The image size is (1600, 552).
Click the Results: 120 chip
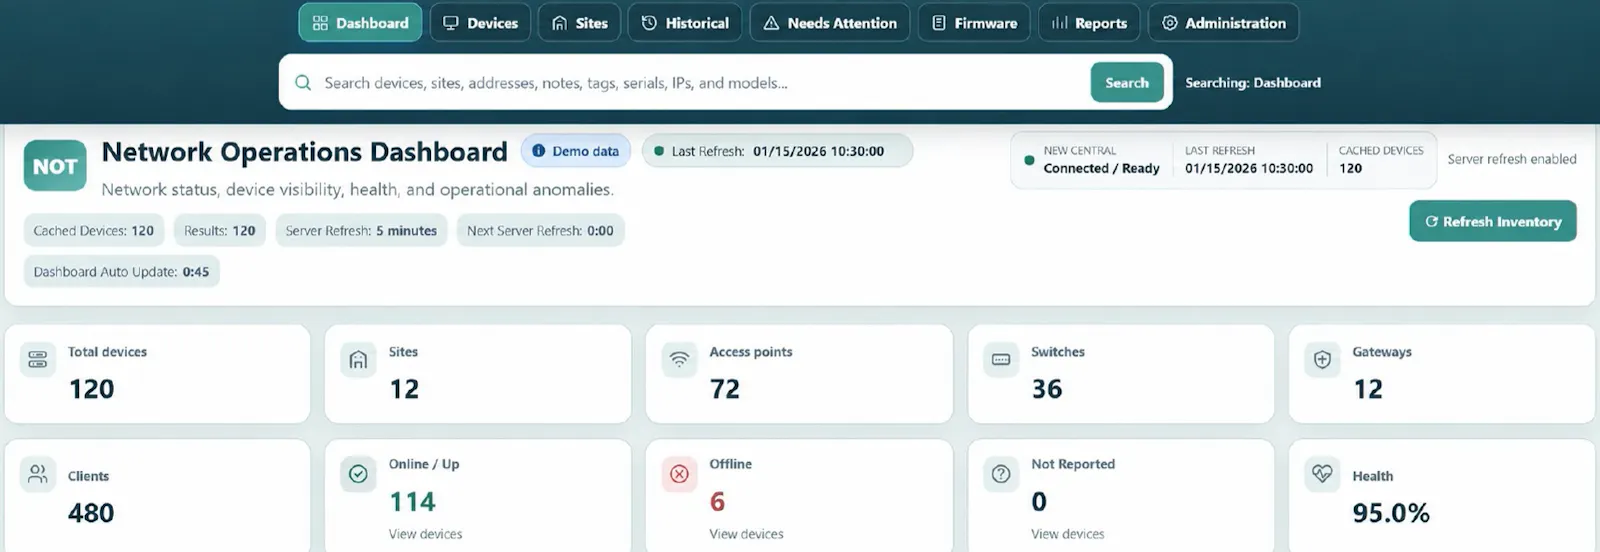click(220, 230)
